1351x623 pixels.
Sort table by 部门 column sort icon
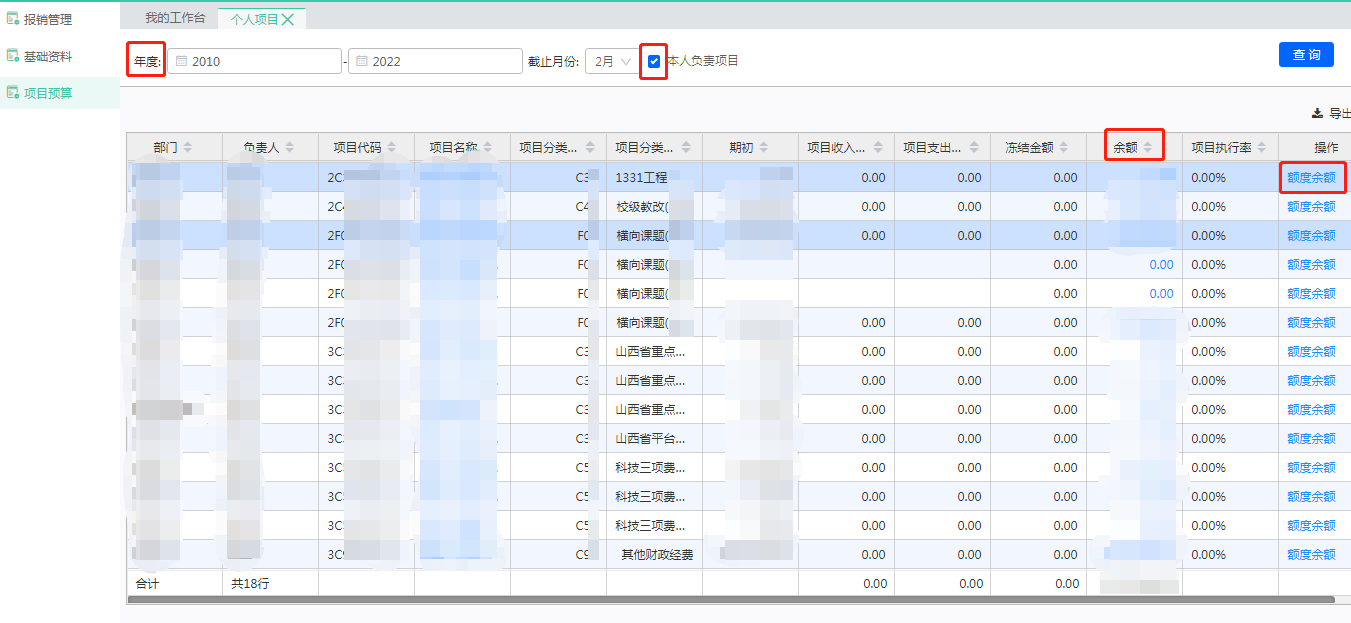point(187,147)
